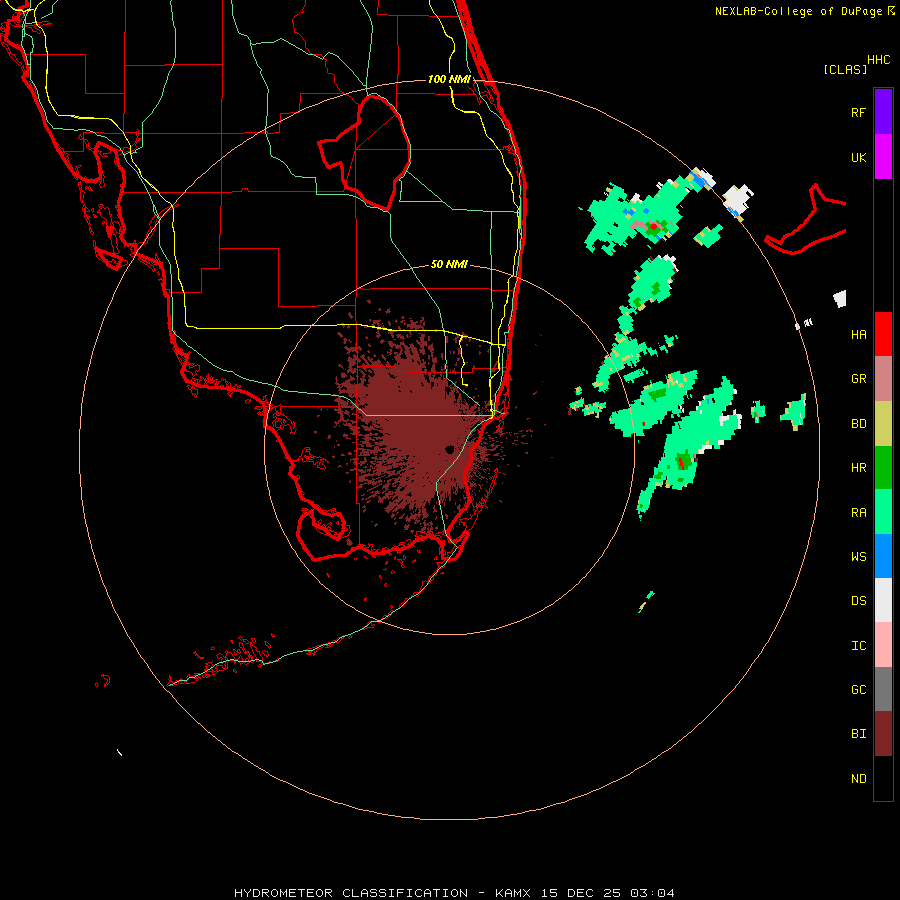The width and height of the screenshot is (900, 900).
Task: Click the 'BI' legend label
Action: (x=858, y=734)
